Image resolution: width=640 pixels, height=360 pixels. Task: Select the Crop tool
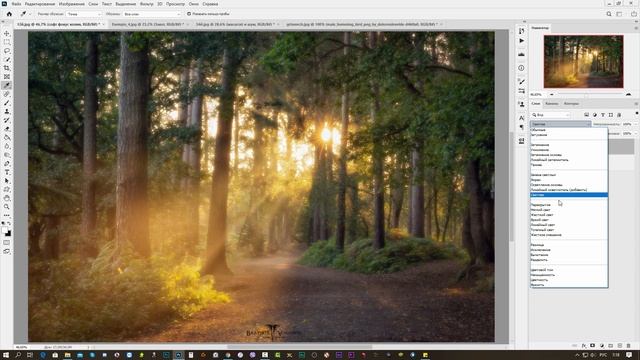point(7,68)
